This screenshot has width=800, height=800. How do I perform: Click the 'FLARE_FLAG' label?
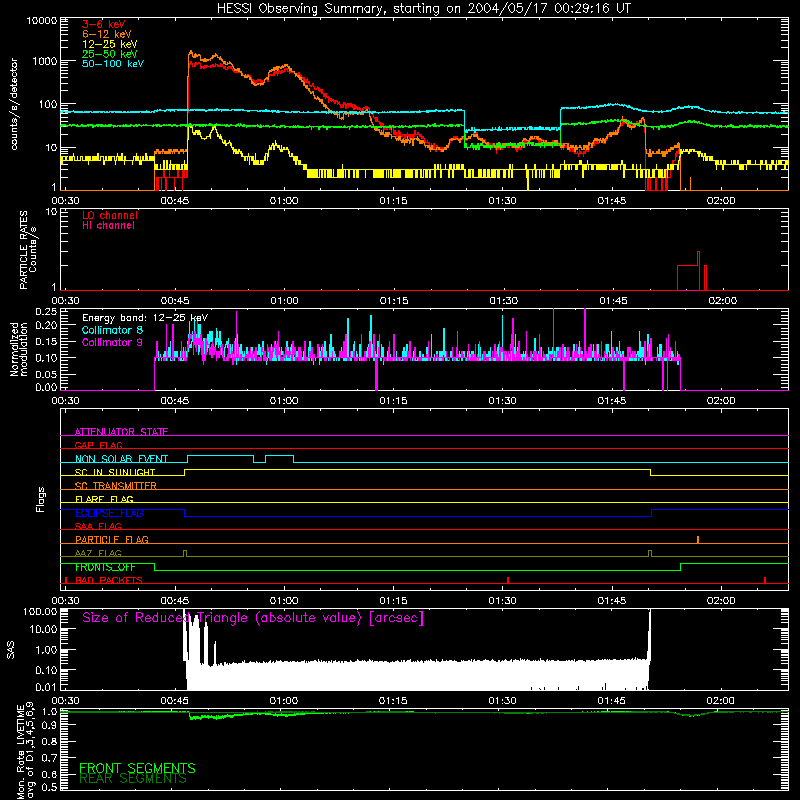pos(104,499)
